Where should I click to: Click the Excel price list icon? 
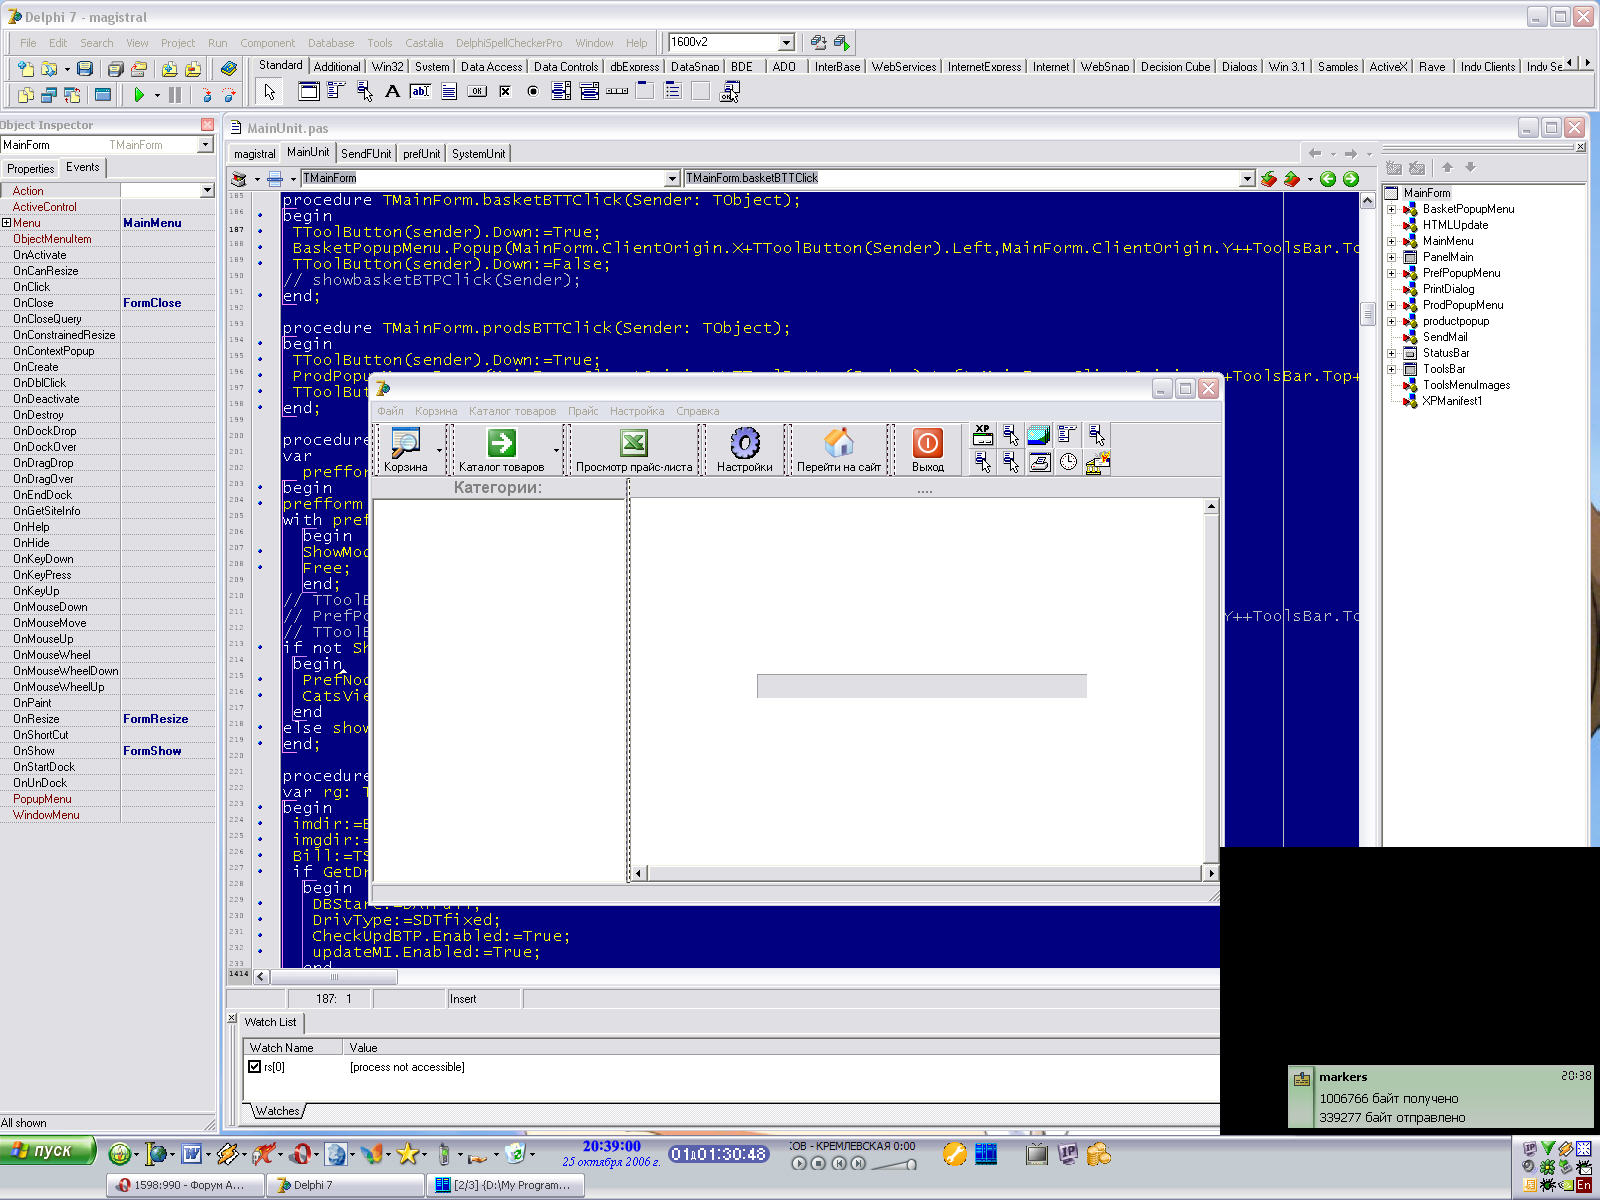coord(633,443)
